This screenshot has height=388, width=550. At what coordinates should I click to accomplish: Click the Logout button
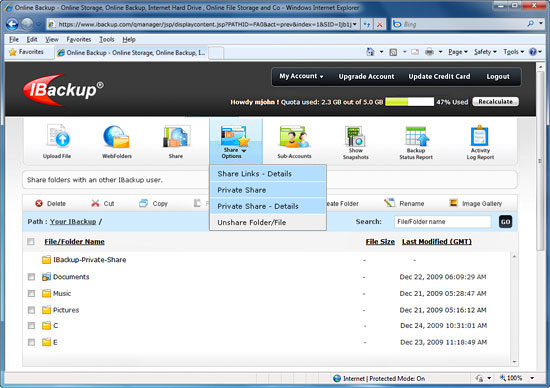498,76
